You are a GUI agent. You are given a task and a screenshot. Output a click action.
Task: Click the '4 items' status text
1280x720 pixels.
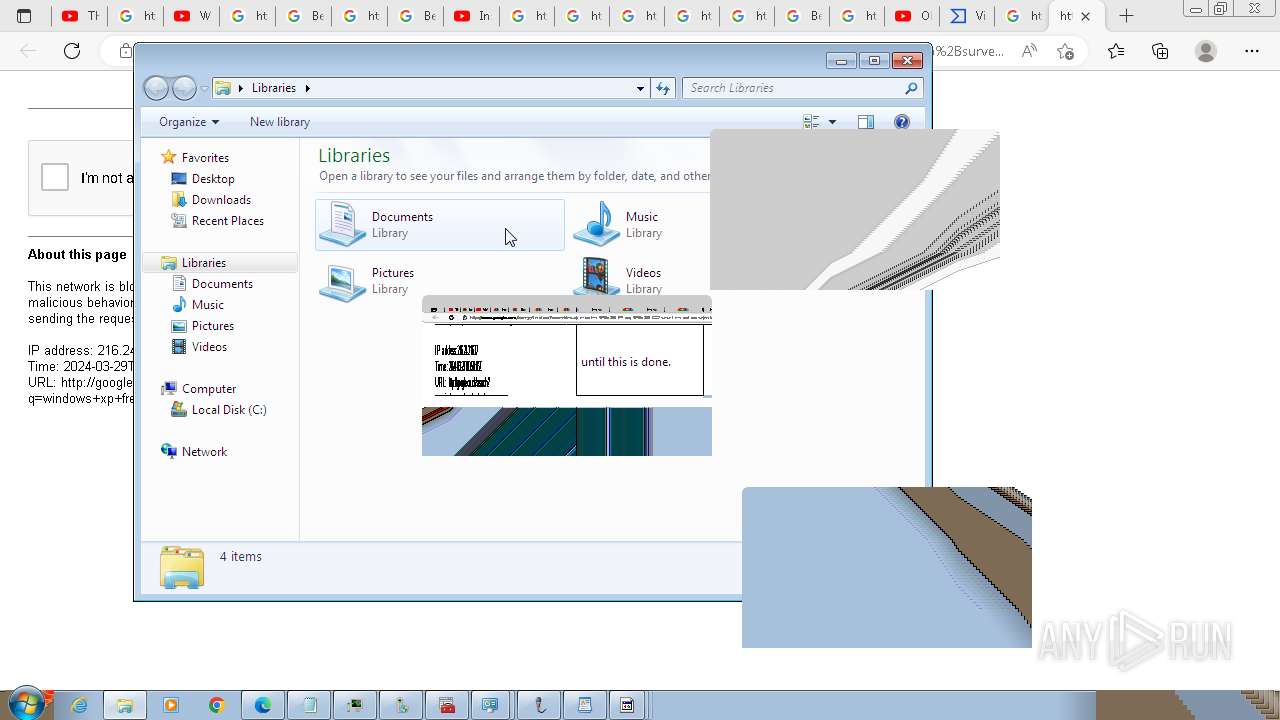(241, 557)
